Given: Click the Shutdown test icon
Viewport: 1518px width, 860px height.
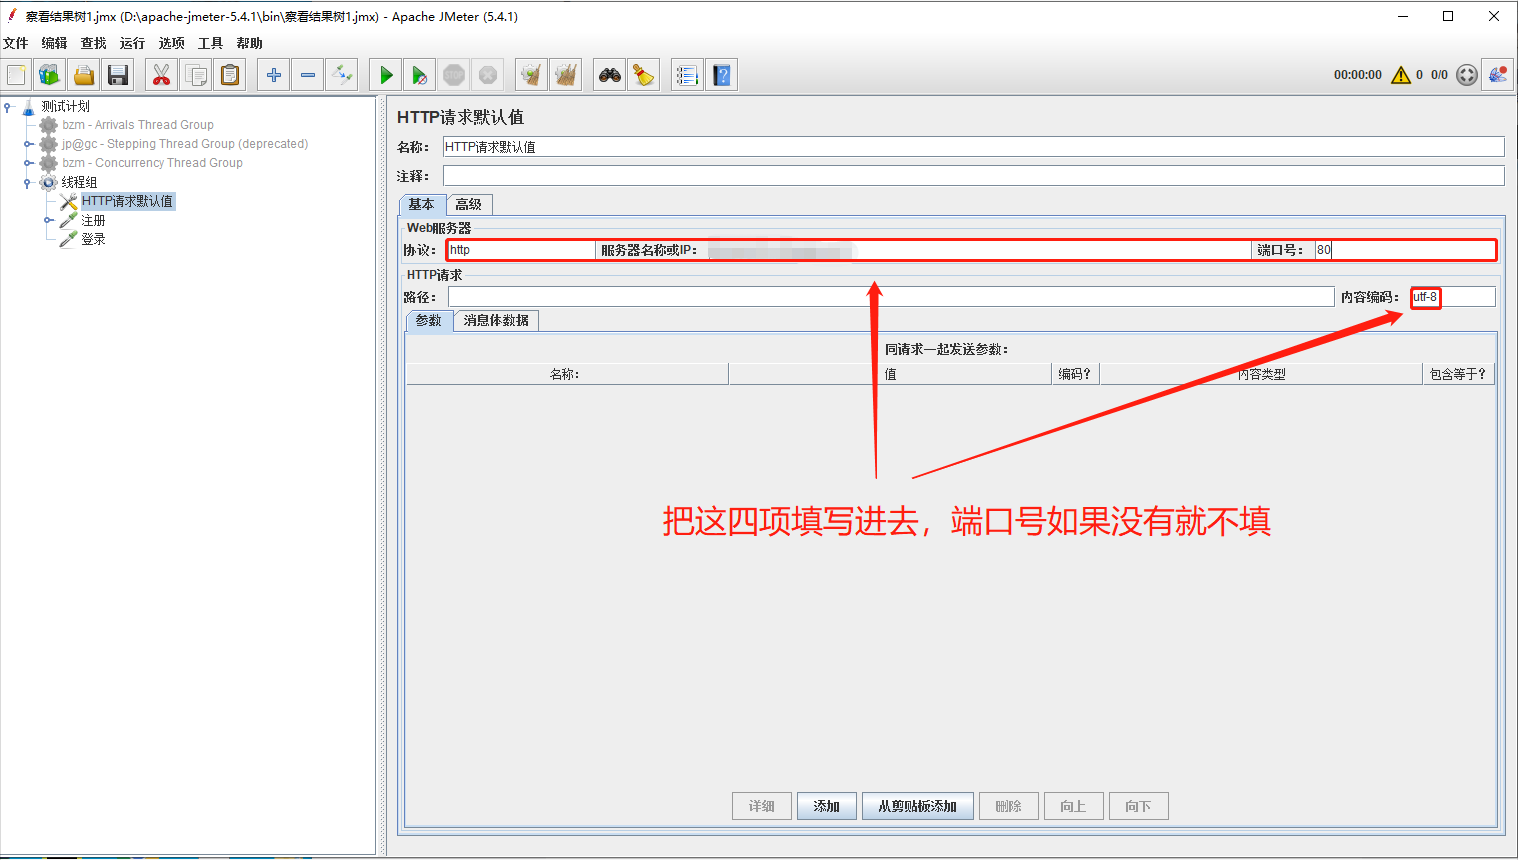Looking at the screenshot, I should (488, 75).
